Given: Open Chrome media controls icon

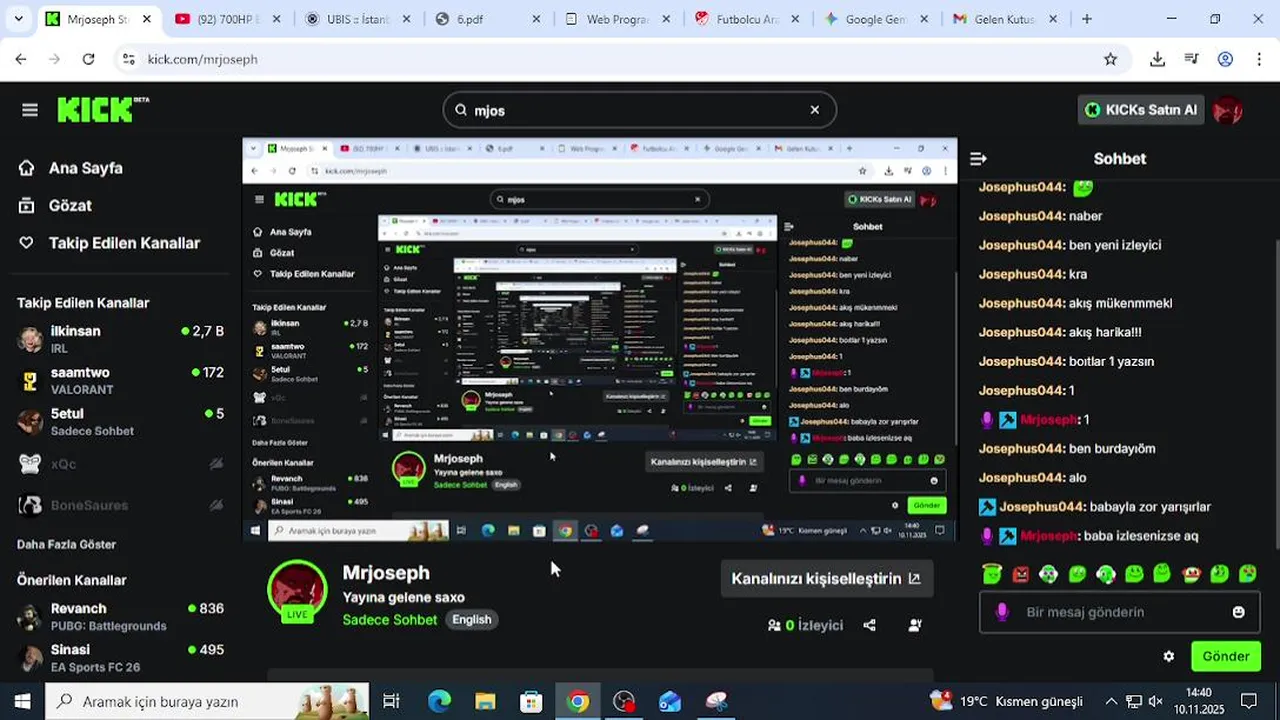Looking at the screenshot, I should [x=1191, y=59].
